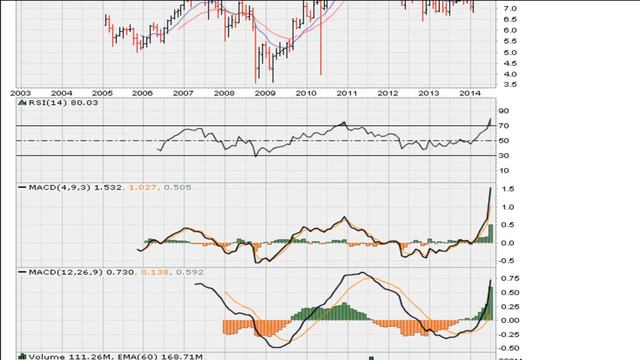Click the 2006 year label
The height and width of the screenshot is (360, 640).
pyautogui.click(x=142, y=93)
